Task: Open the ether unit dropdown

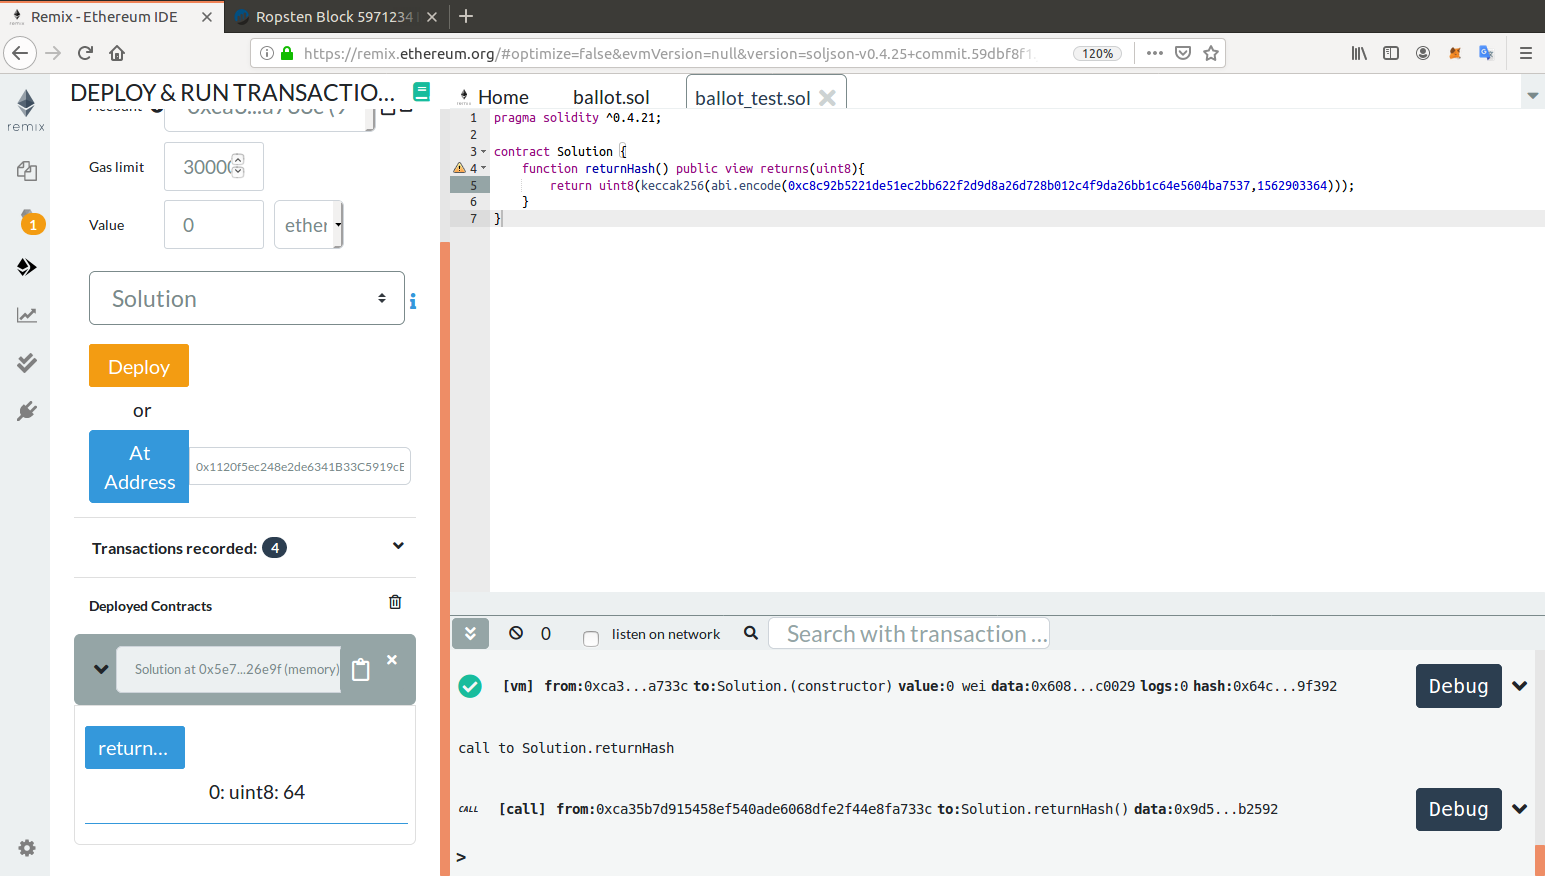Action: [x=309, y=225]
